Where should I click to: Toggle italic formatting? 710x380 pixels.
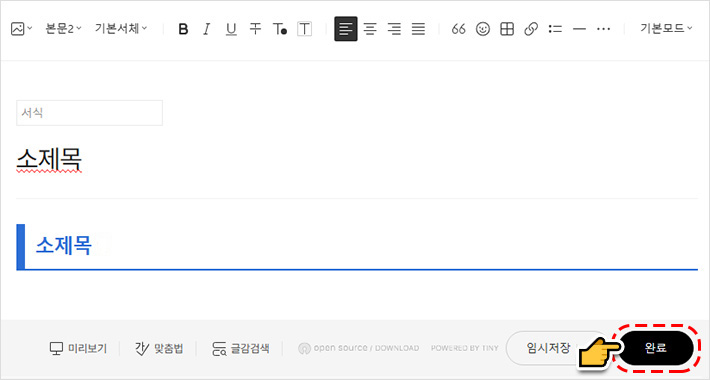tap(206, 29)
